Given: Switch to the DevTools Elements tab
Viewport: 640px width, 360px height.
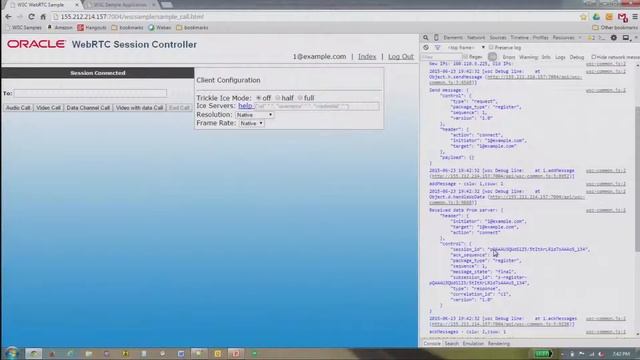Looking at the screenshot, I should (453, 38).
